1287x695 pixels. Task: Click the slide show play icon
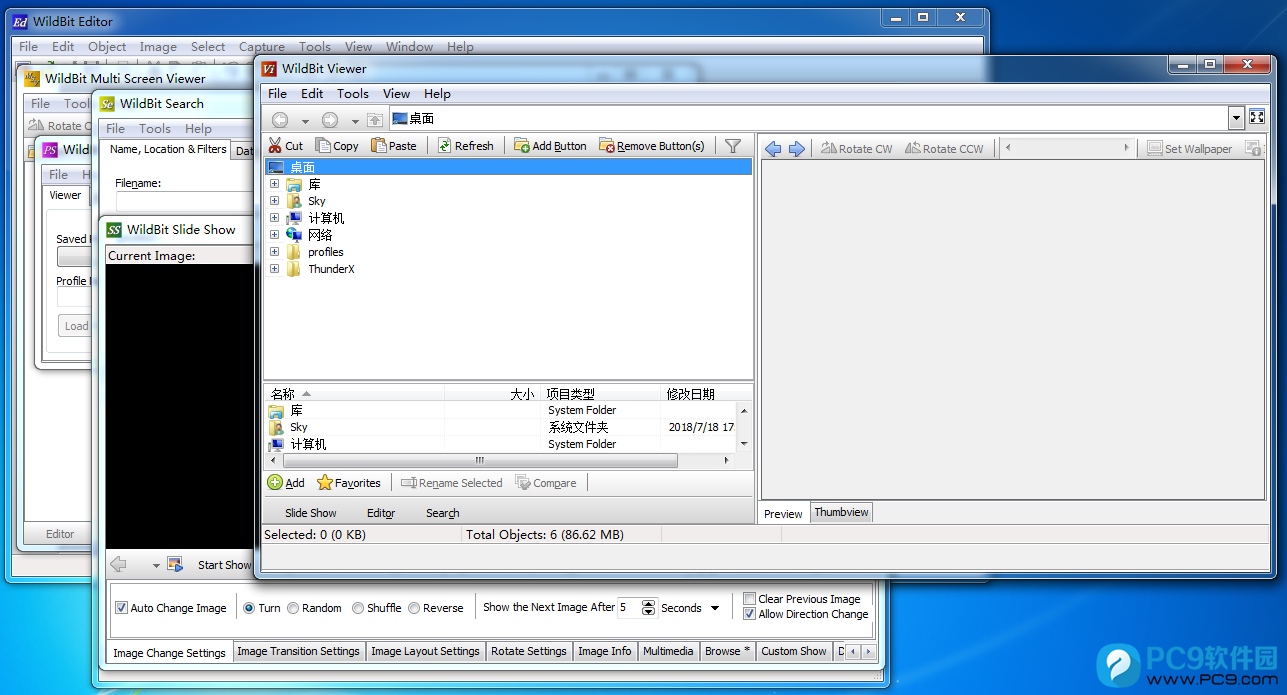(x=175, y=565)
